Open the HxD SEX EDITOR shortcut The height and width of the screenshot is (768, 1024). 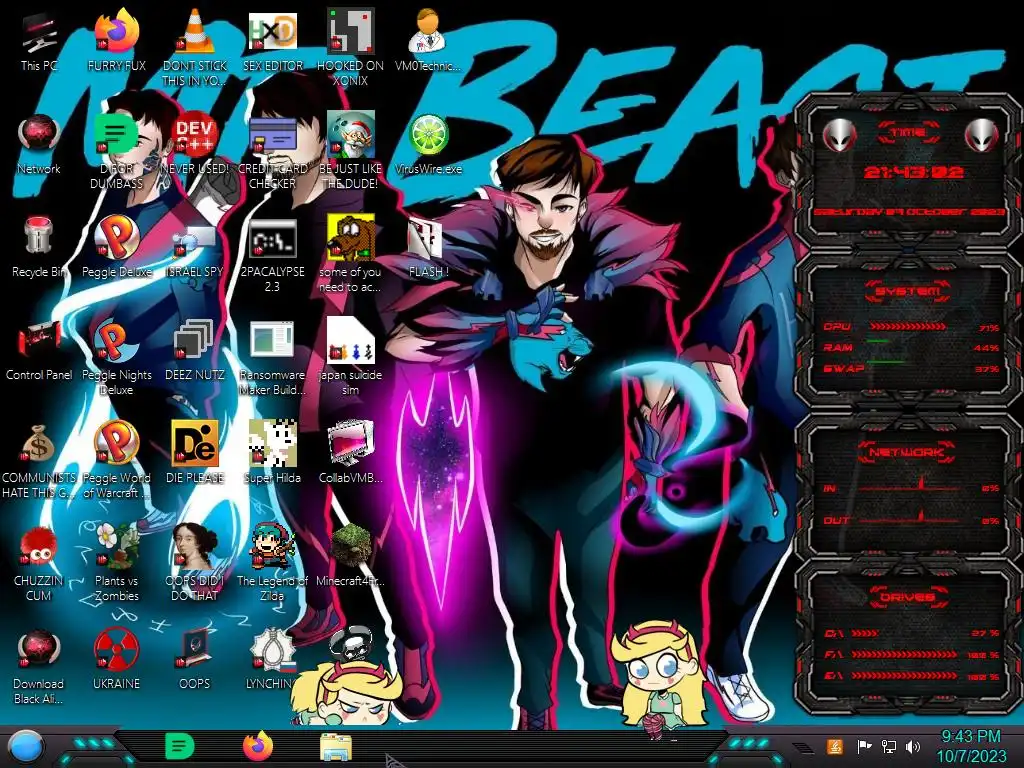273,42
